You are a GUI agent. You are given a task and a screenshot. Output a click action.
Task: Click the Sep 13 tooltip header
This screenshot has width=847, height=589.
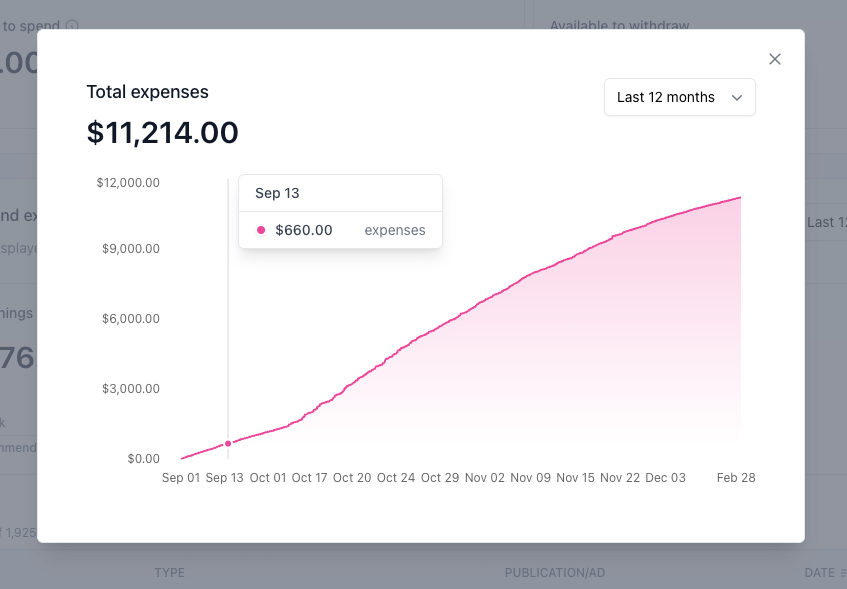tap(277, 193)
